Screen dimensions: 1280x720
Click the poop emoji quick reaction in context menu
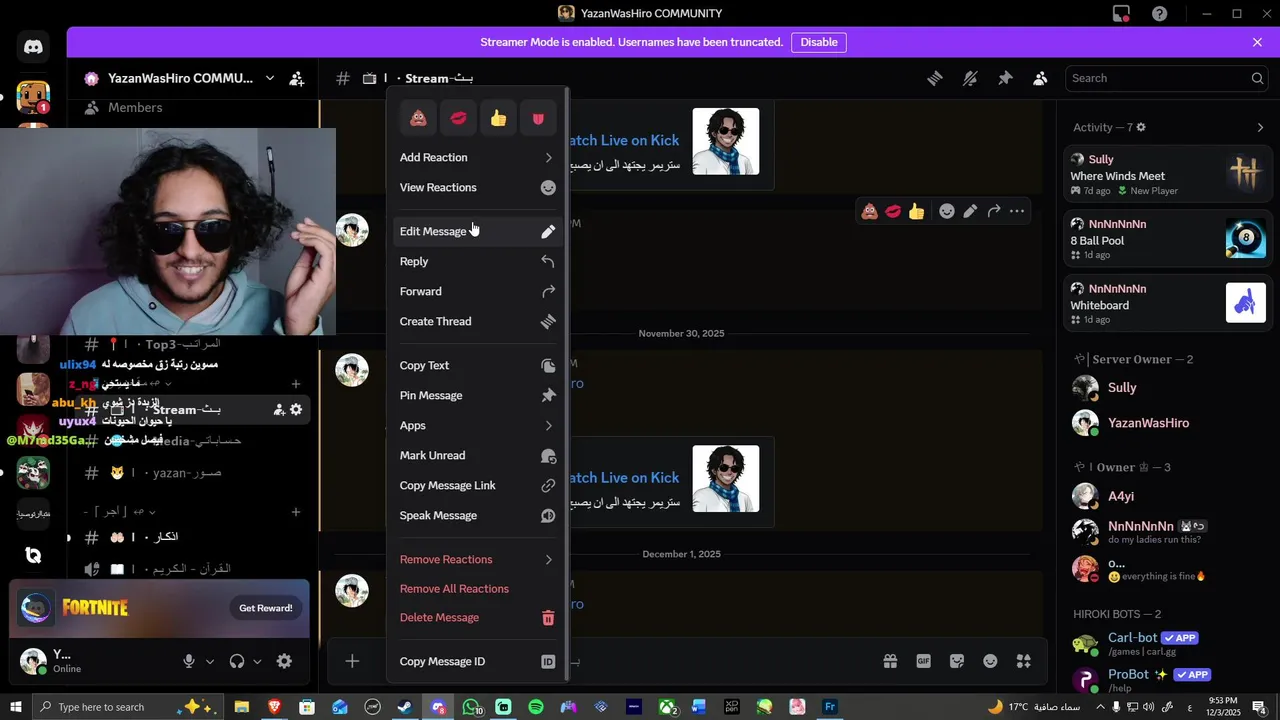418,118
